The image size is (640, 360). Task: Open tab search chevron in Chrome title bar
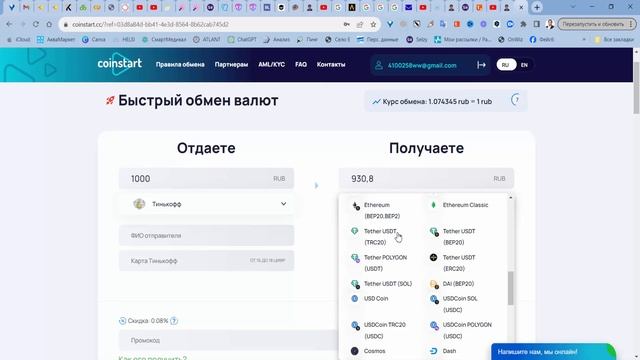(573, 7)
